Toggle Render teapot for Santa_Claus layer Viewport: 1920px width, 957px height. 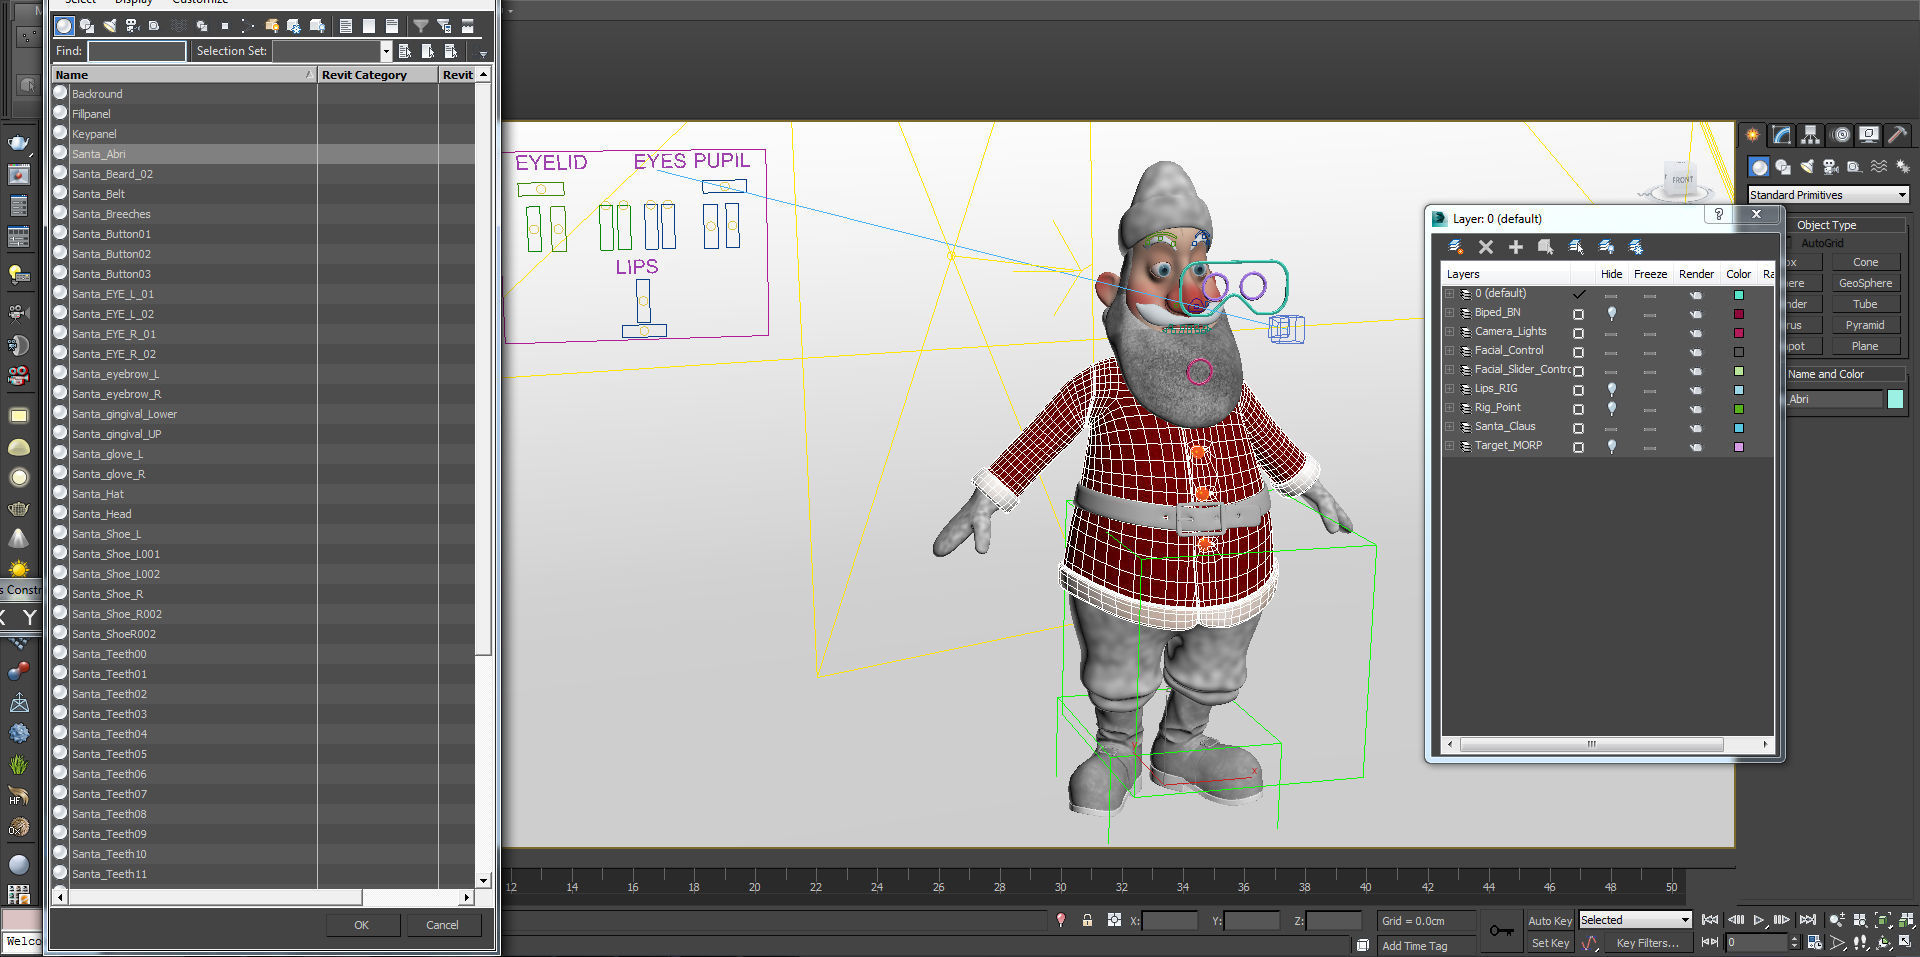click(1696, 428)
